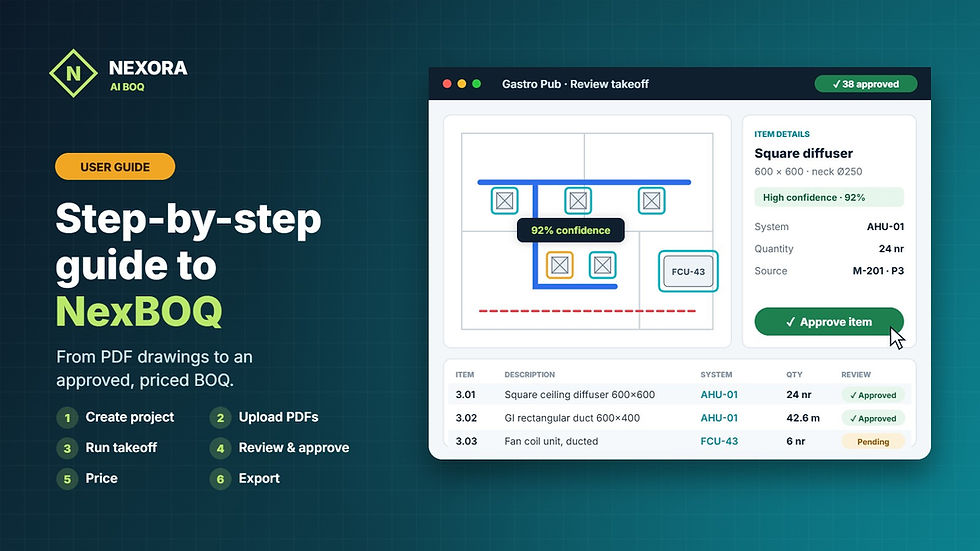
Task: Click step 4 Review & approve
Action: pyautogui.click(x=279, y=447)
